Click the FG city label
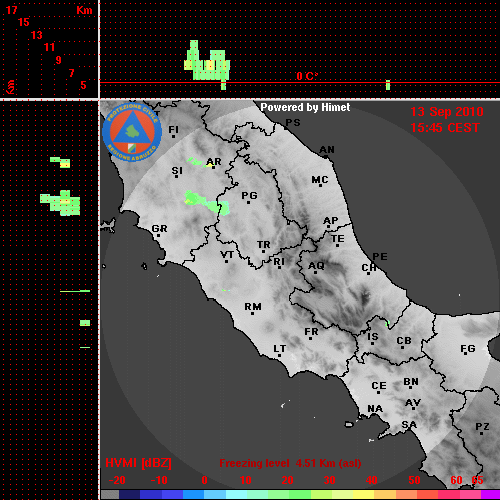 tap(468, 349)
